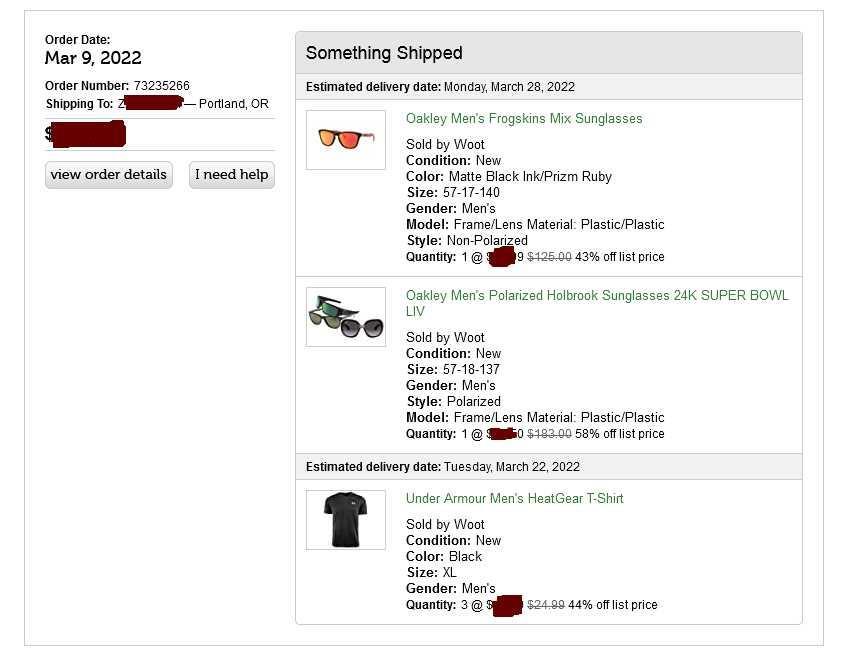Click the Portland, OR shipping address
Viewport: 842px width, 658px height.
(233, 104)
